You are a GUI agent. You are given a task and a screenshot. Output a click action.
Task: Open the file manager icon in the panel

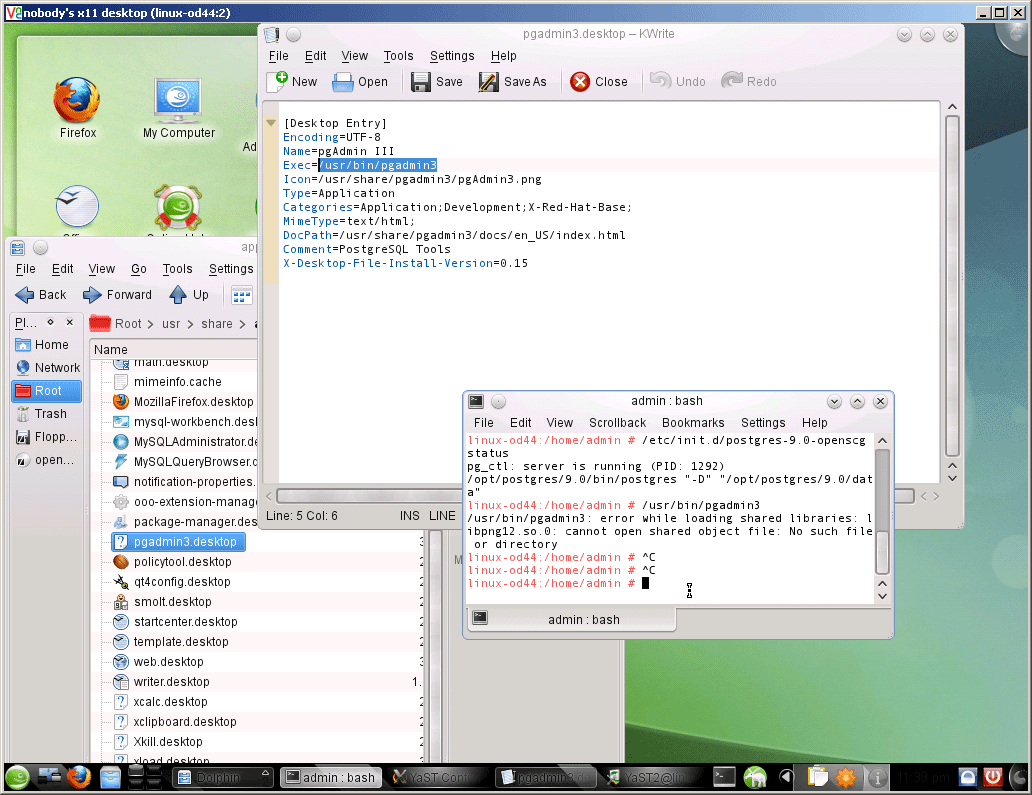point(111,777)
